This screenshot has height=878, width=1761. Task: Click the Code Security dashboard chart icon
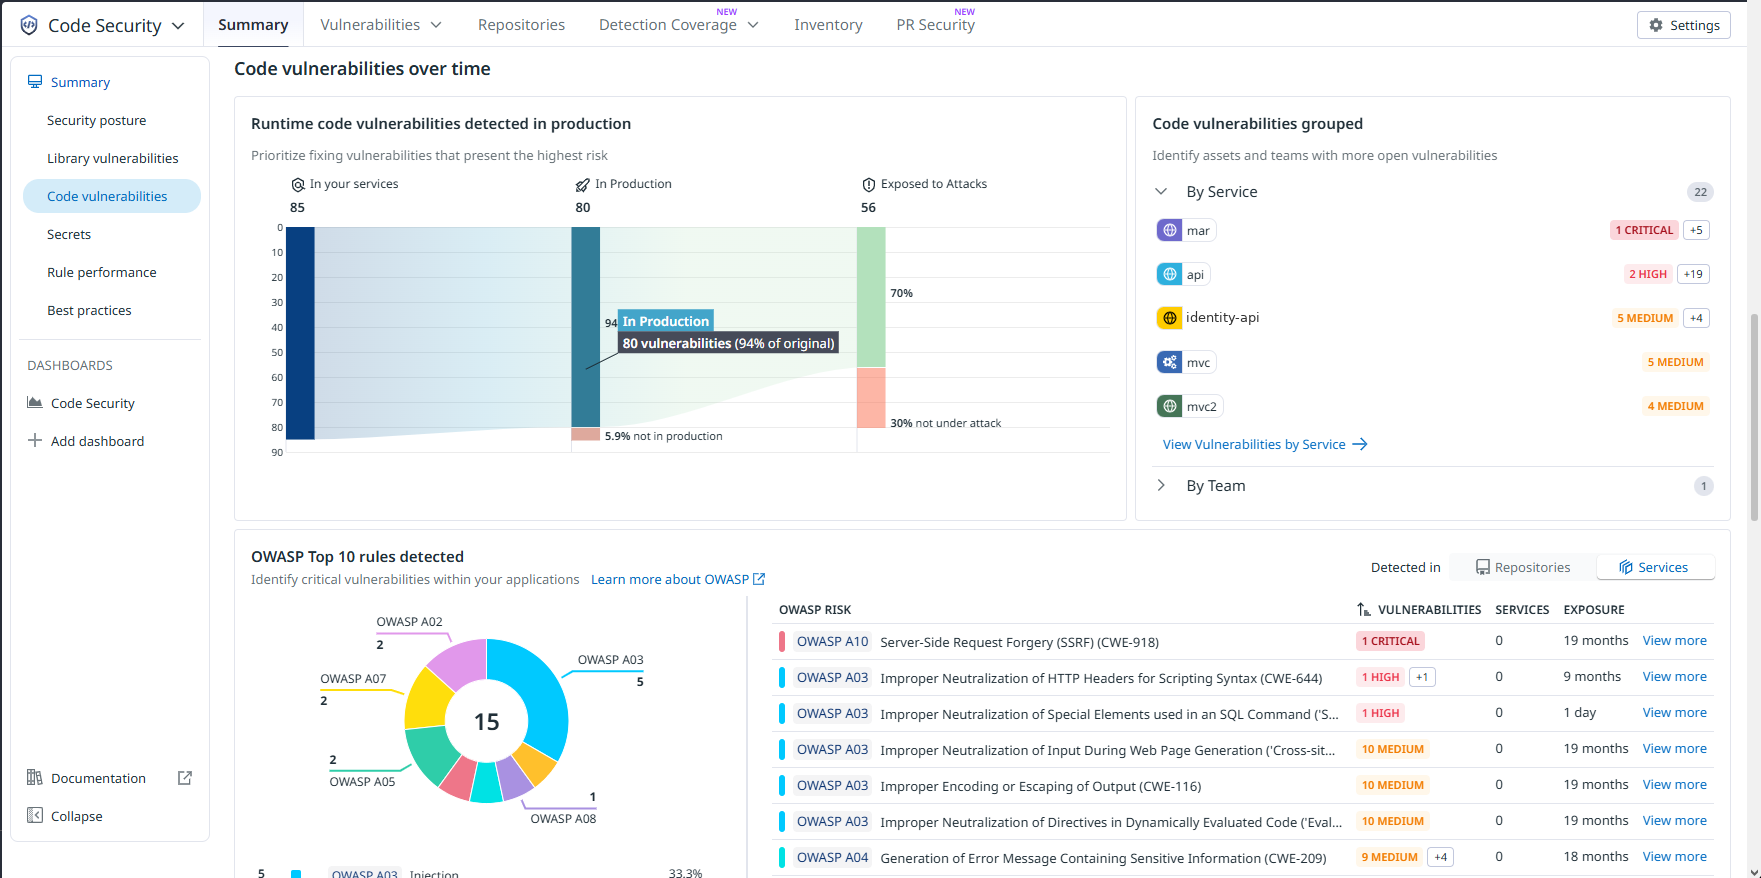pyautogui.click(x=34, y=403)
